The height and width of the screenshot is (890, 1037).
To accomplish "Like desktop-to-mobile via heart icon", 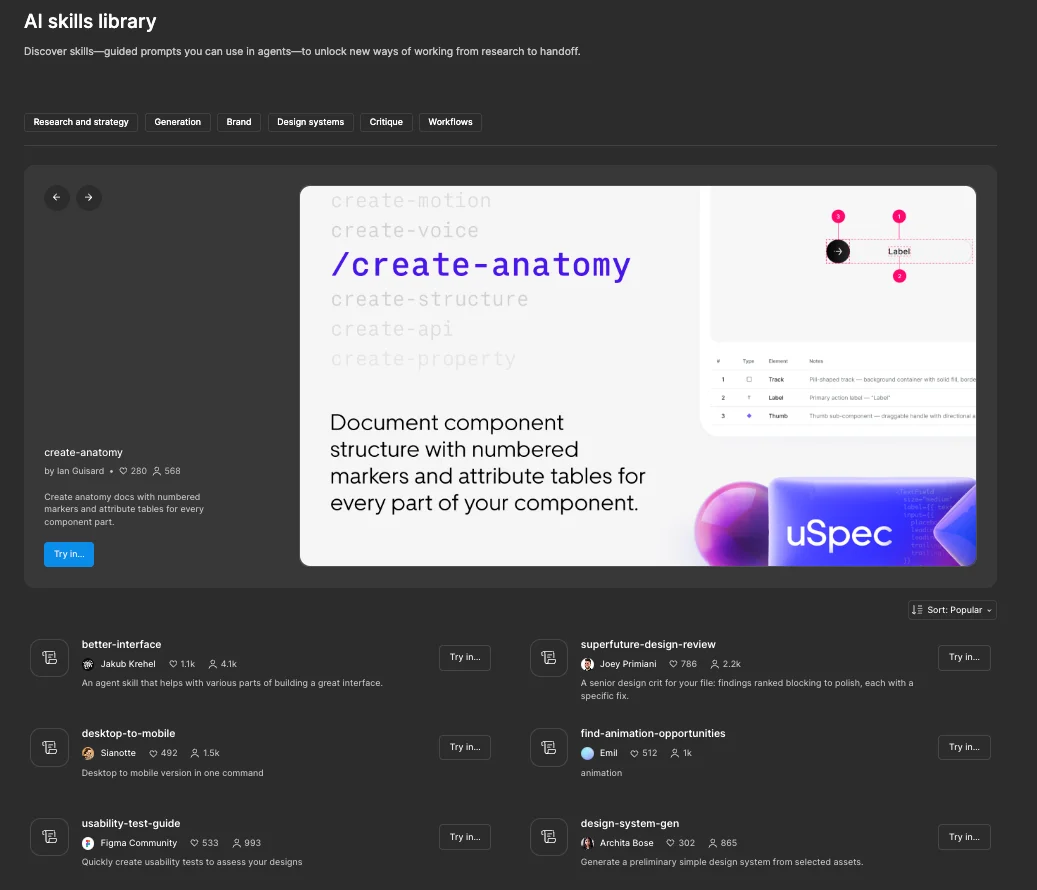I will click(153, 753).
